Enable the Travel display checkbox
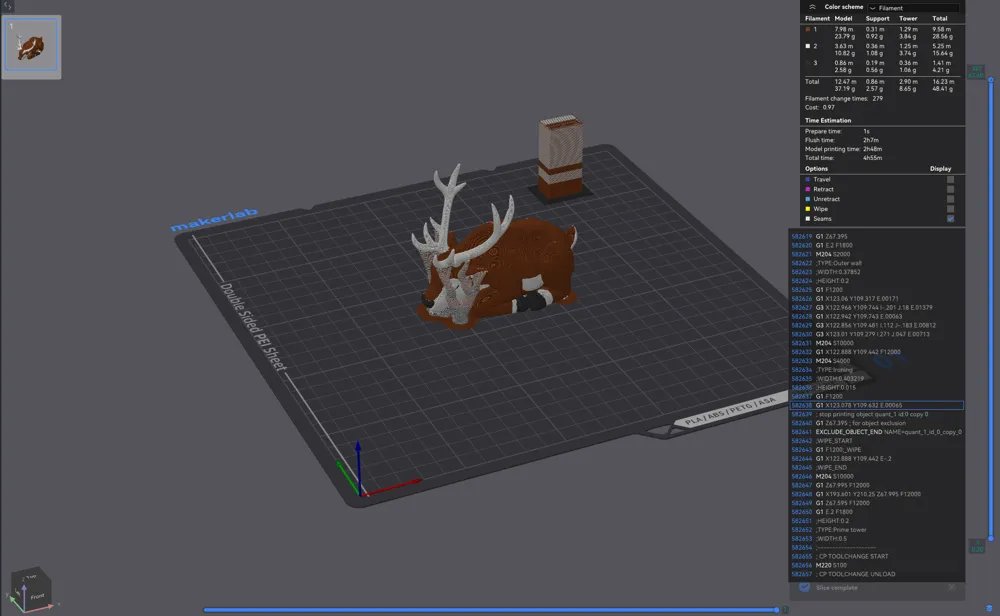Image resolution: width=1000 pixels, height=616 pixels. [950, 179]
